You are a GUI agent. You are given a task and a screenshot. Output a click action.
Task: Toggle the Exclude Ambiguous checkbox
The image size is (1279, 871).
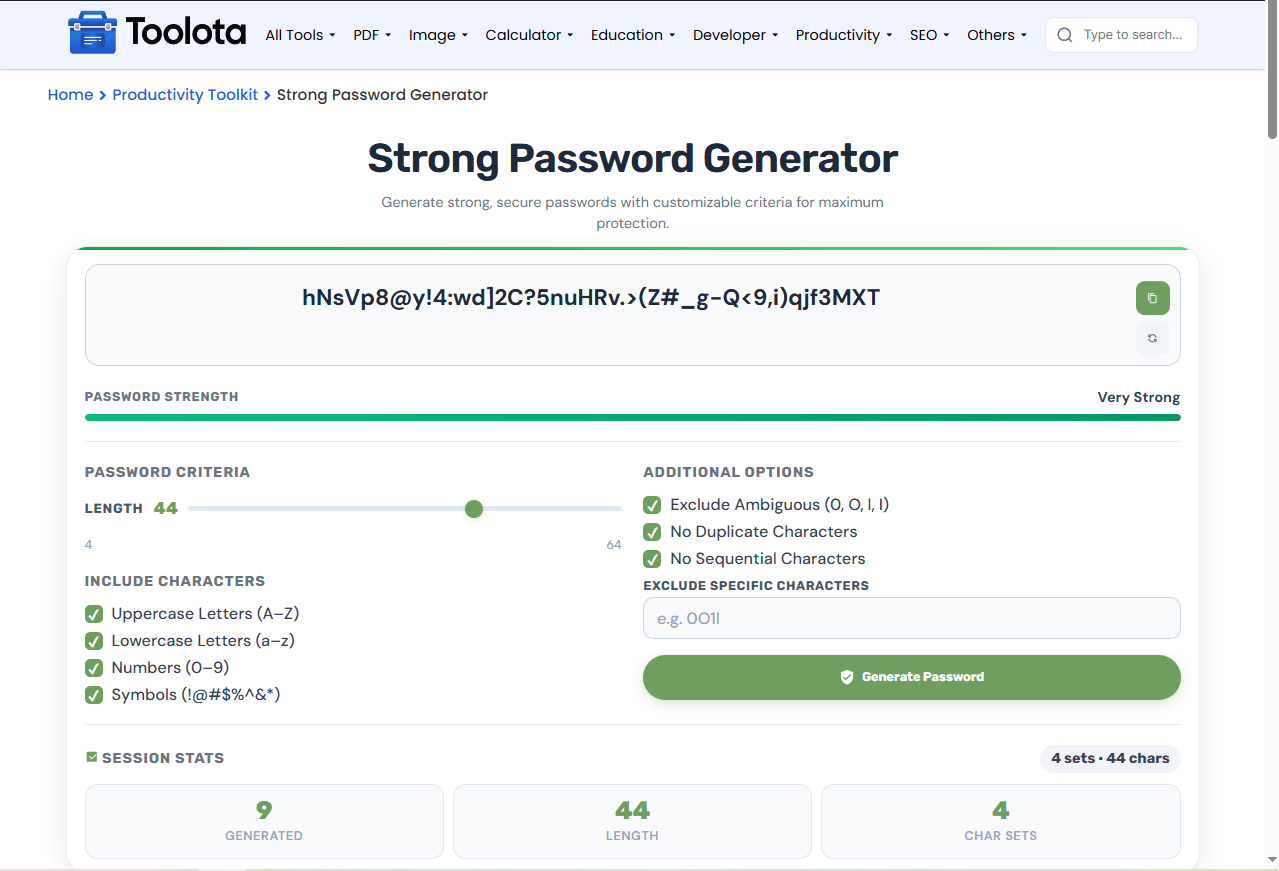[652, 505]
